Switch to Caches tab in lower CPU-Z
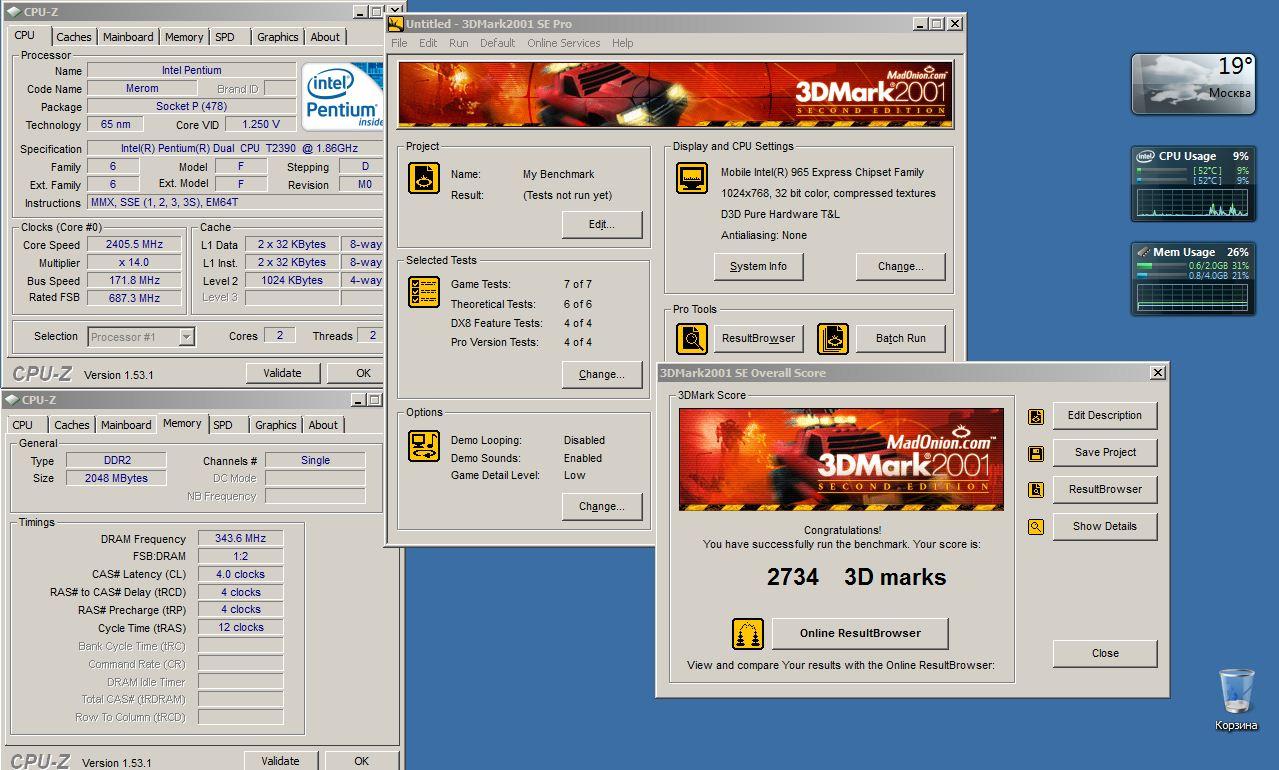This screenshot has width=1279, height=770. point(71,425)
